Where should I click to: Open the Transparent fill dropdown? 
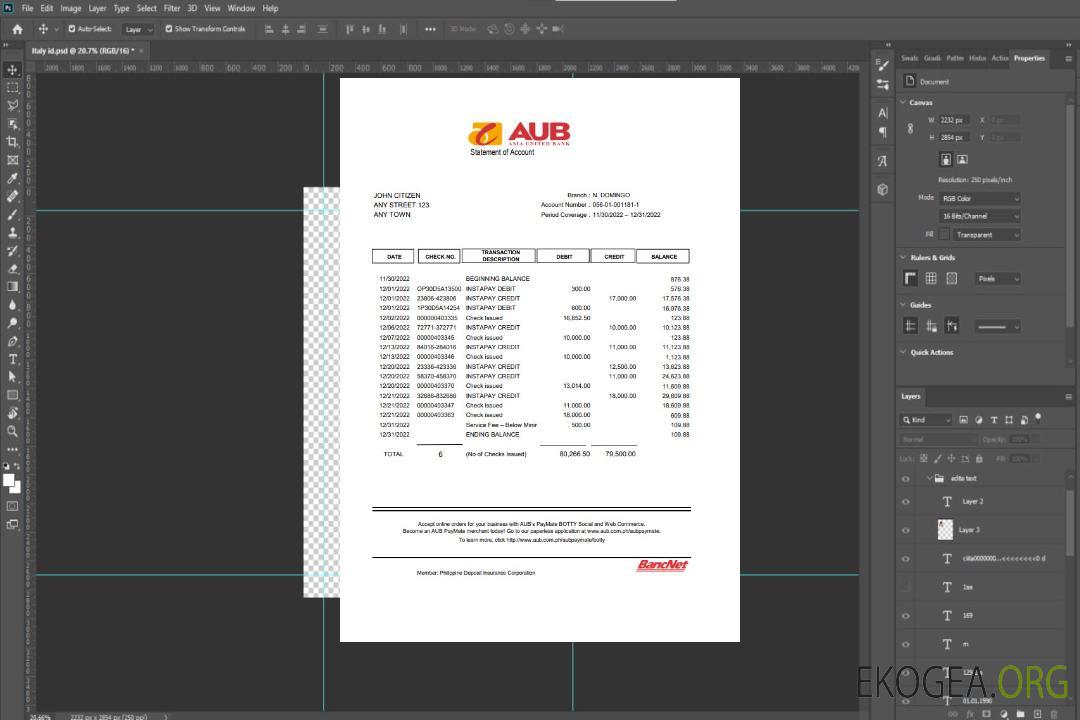986,235
